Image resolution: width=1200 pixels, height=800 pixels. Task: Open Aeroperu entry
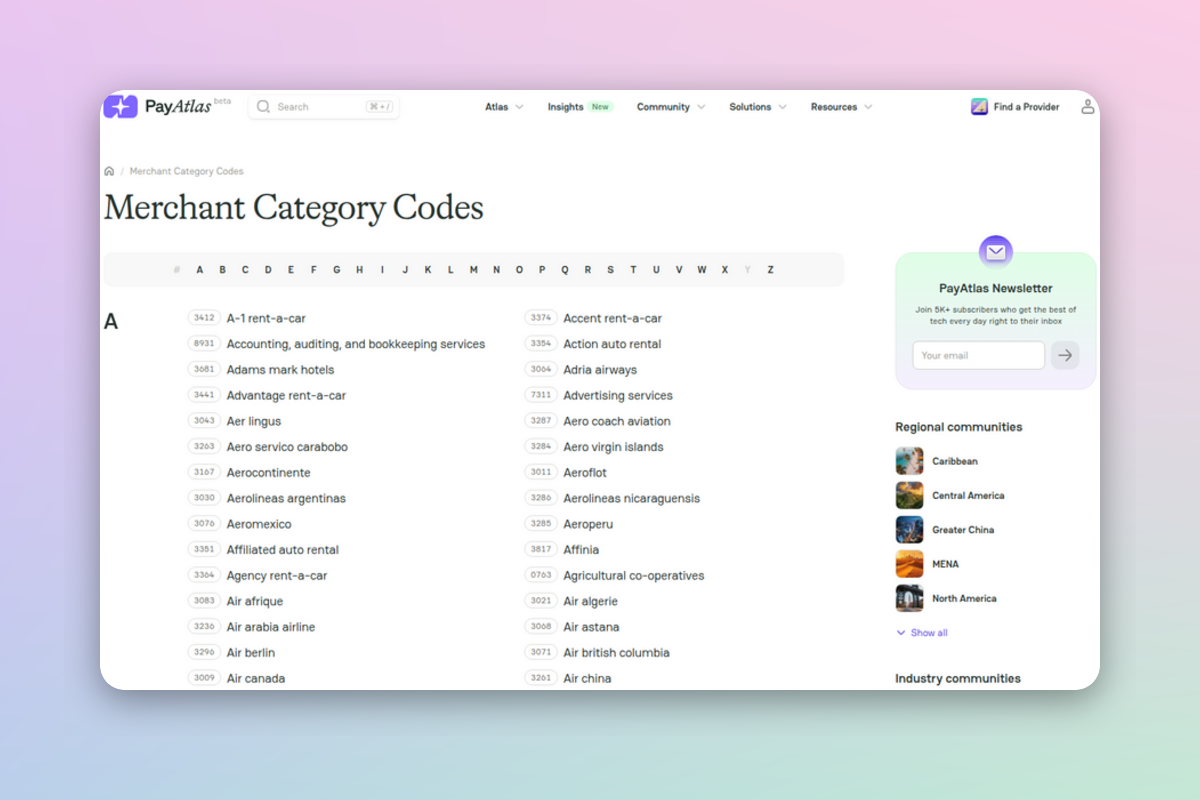point(588,524)
